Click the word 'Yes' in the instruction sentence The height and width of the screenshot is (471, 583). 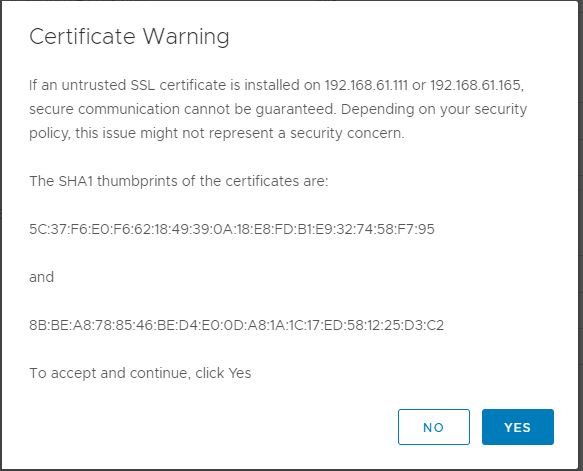240,373
